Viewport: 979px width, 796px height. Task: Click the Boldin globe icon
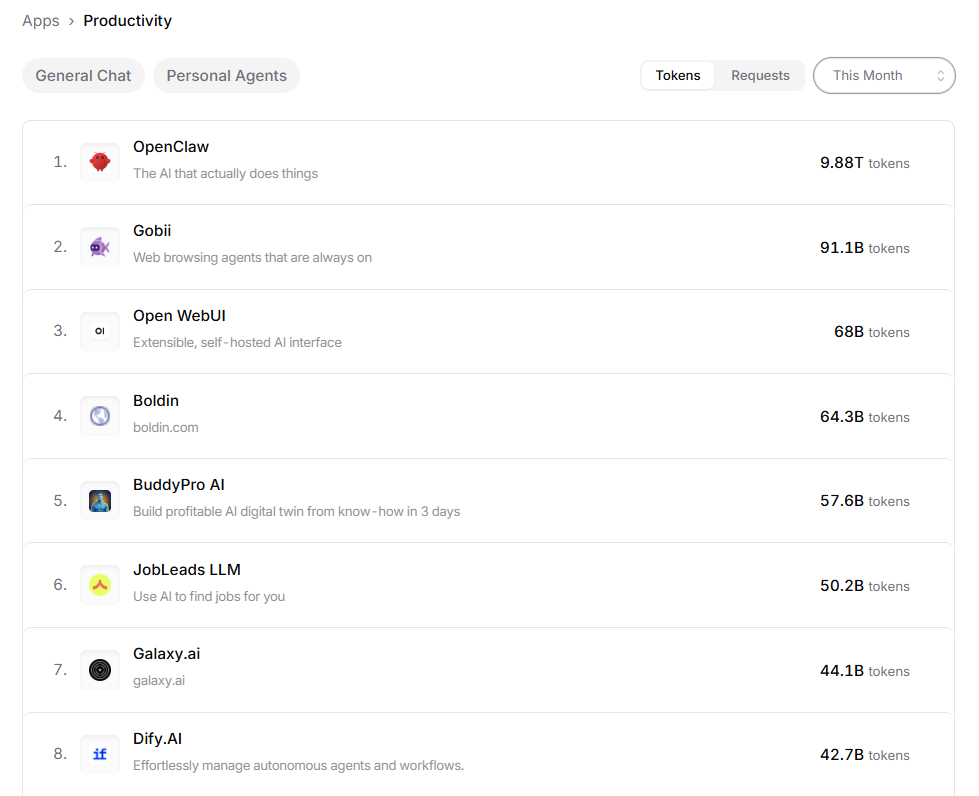tap(100, 416)
